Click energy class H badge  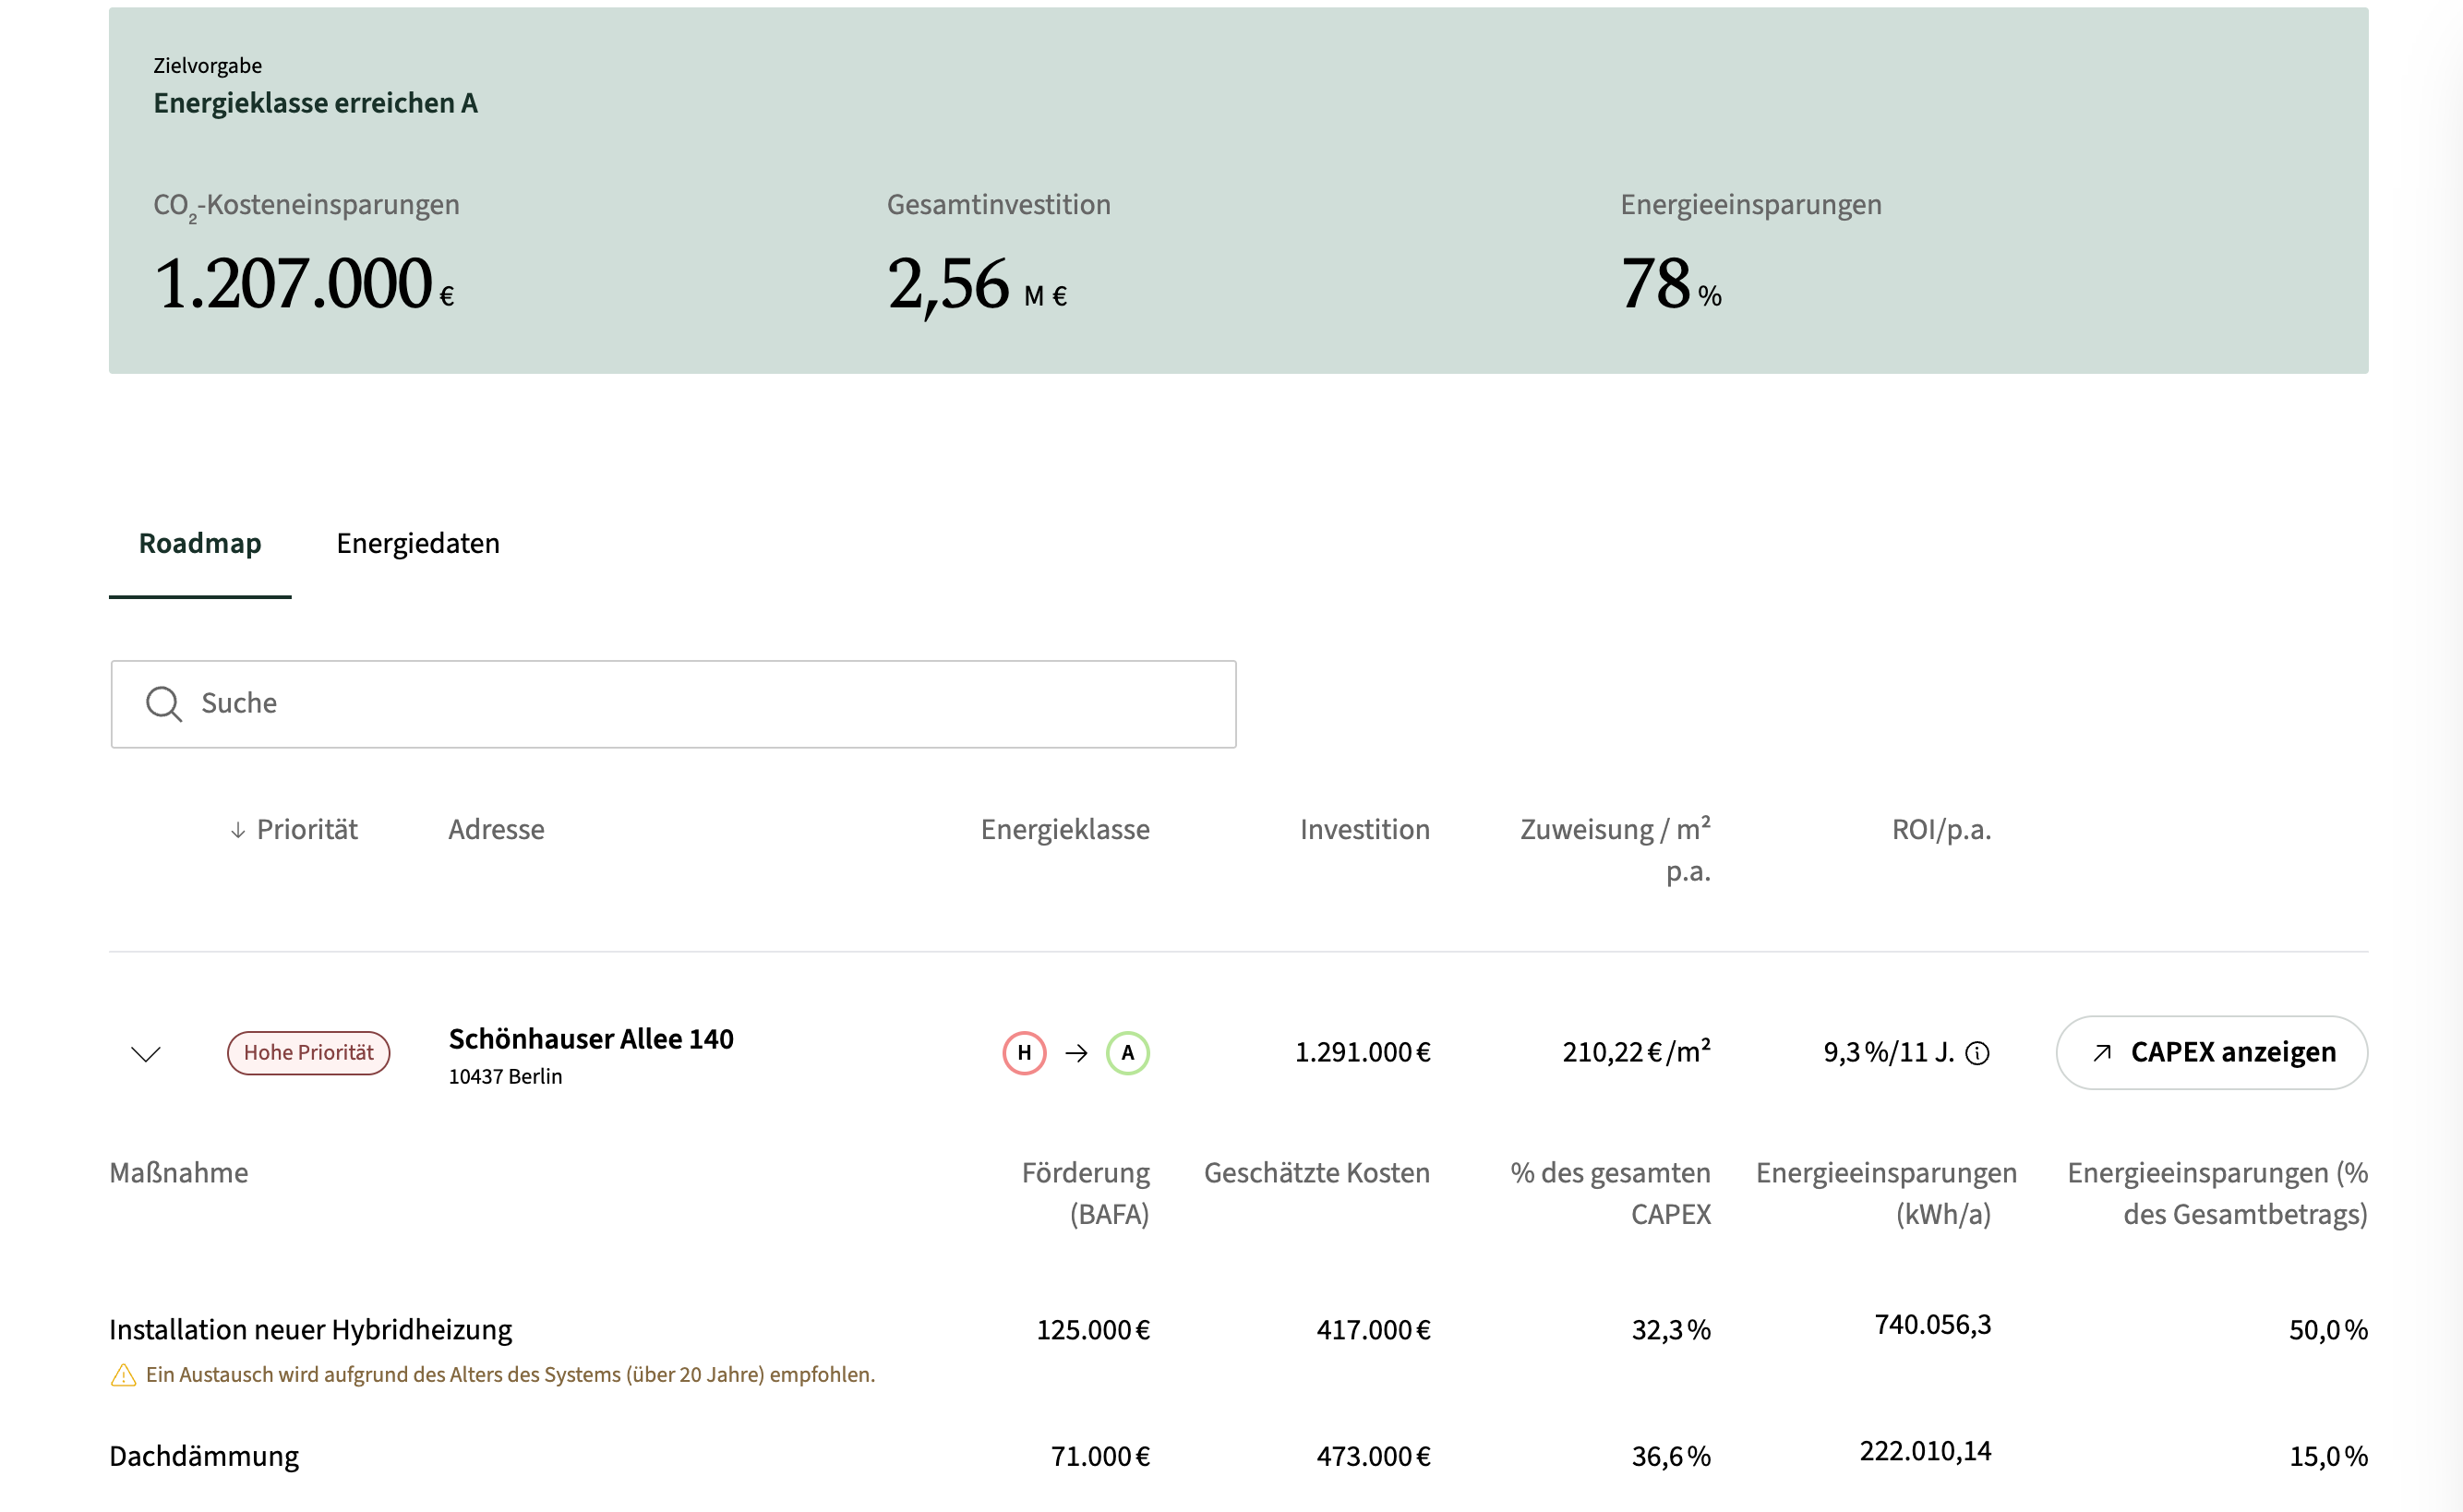1024,1053
